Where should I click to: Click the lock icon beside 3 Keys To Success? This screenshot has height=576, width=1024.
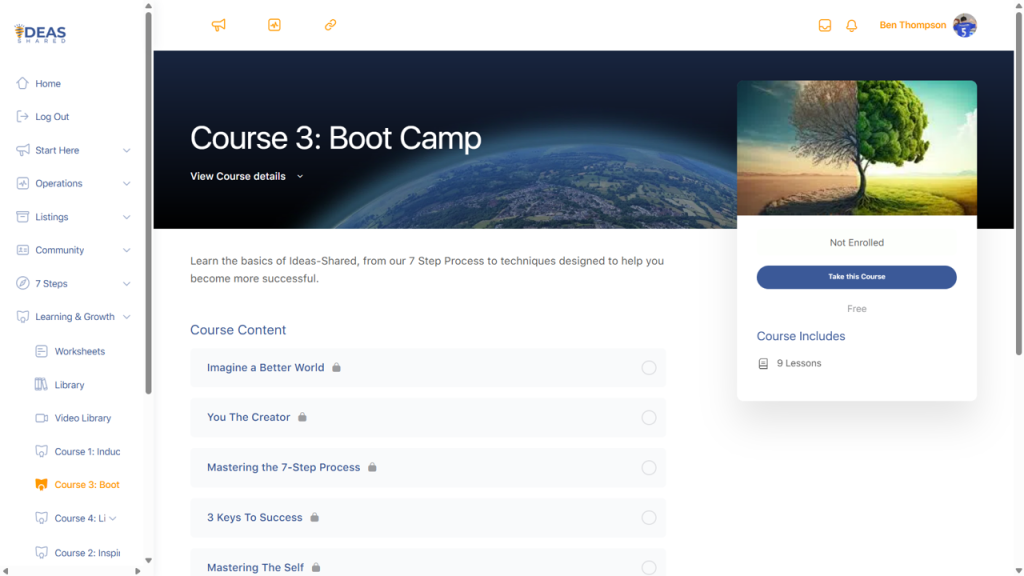(315, 517)
